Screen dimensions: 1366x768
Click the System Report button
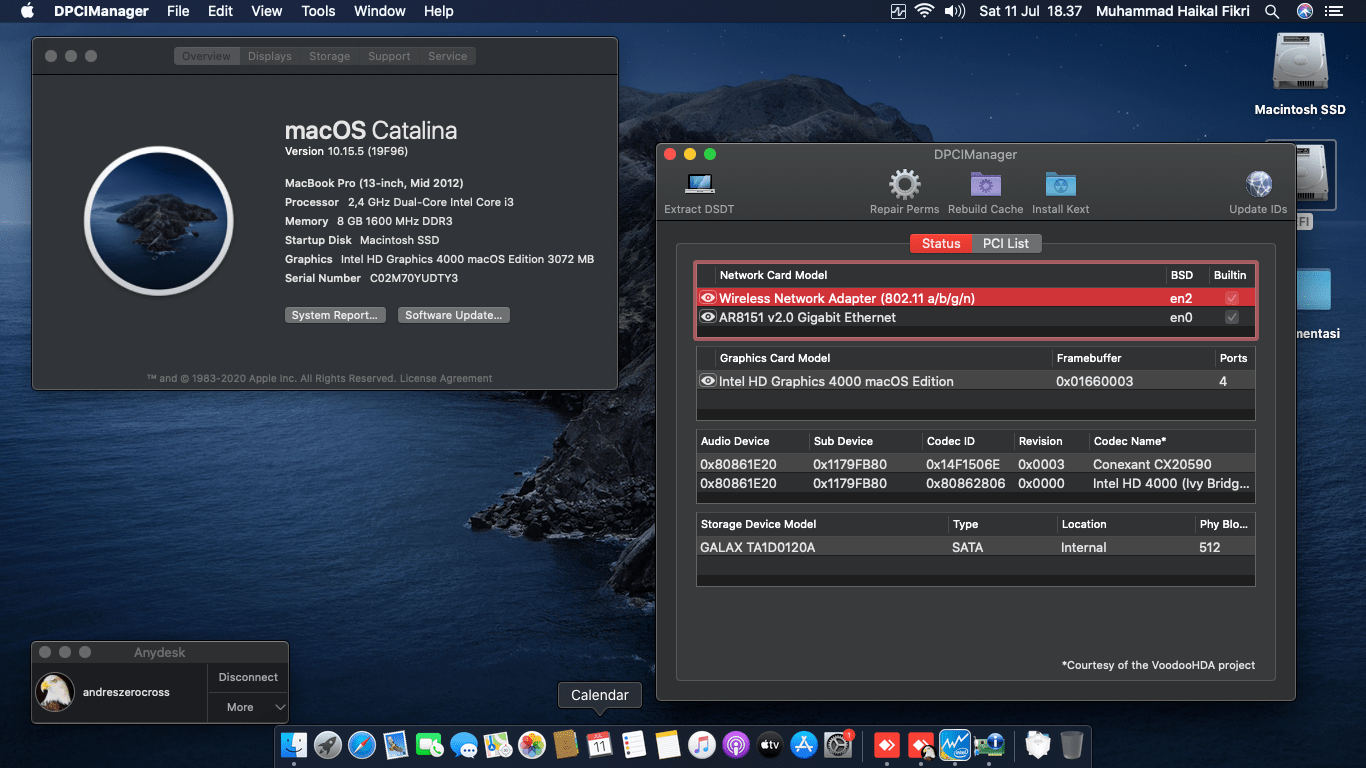(335, 315)
